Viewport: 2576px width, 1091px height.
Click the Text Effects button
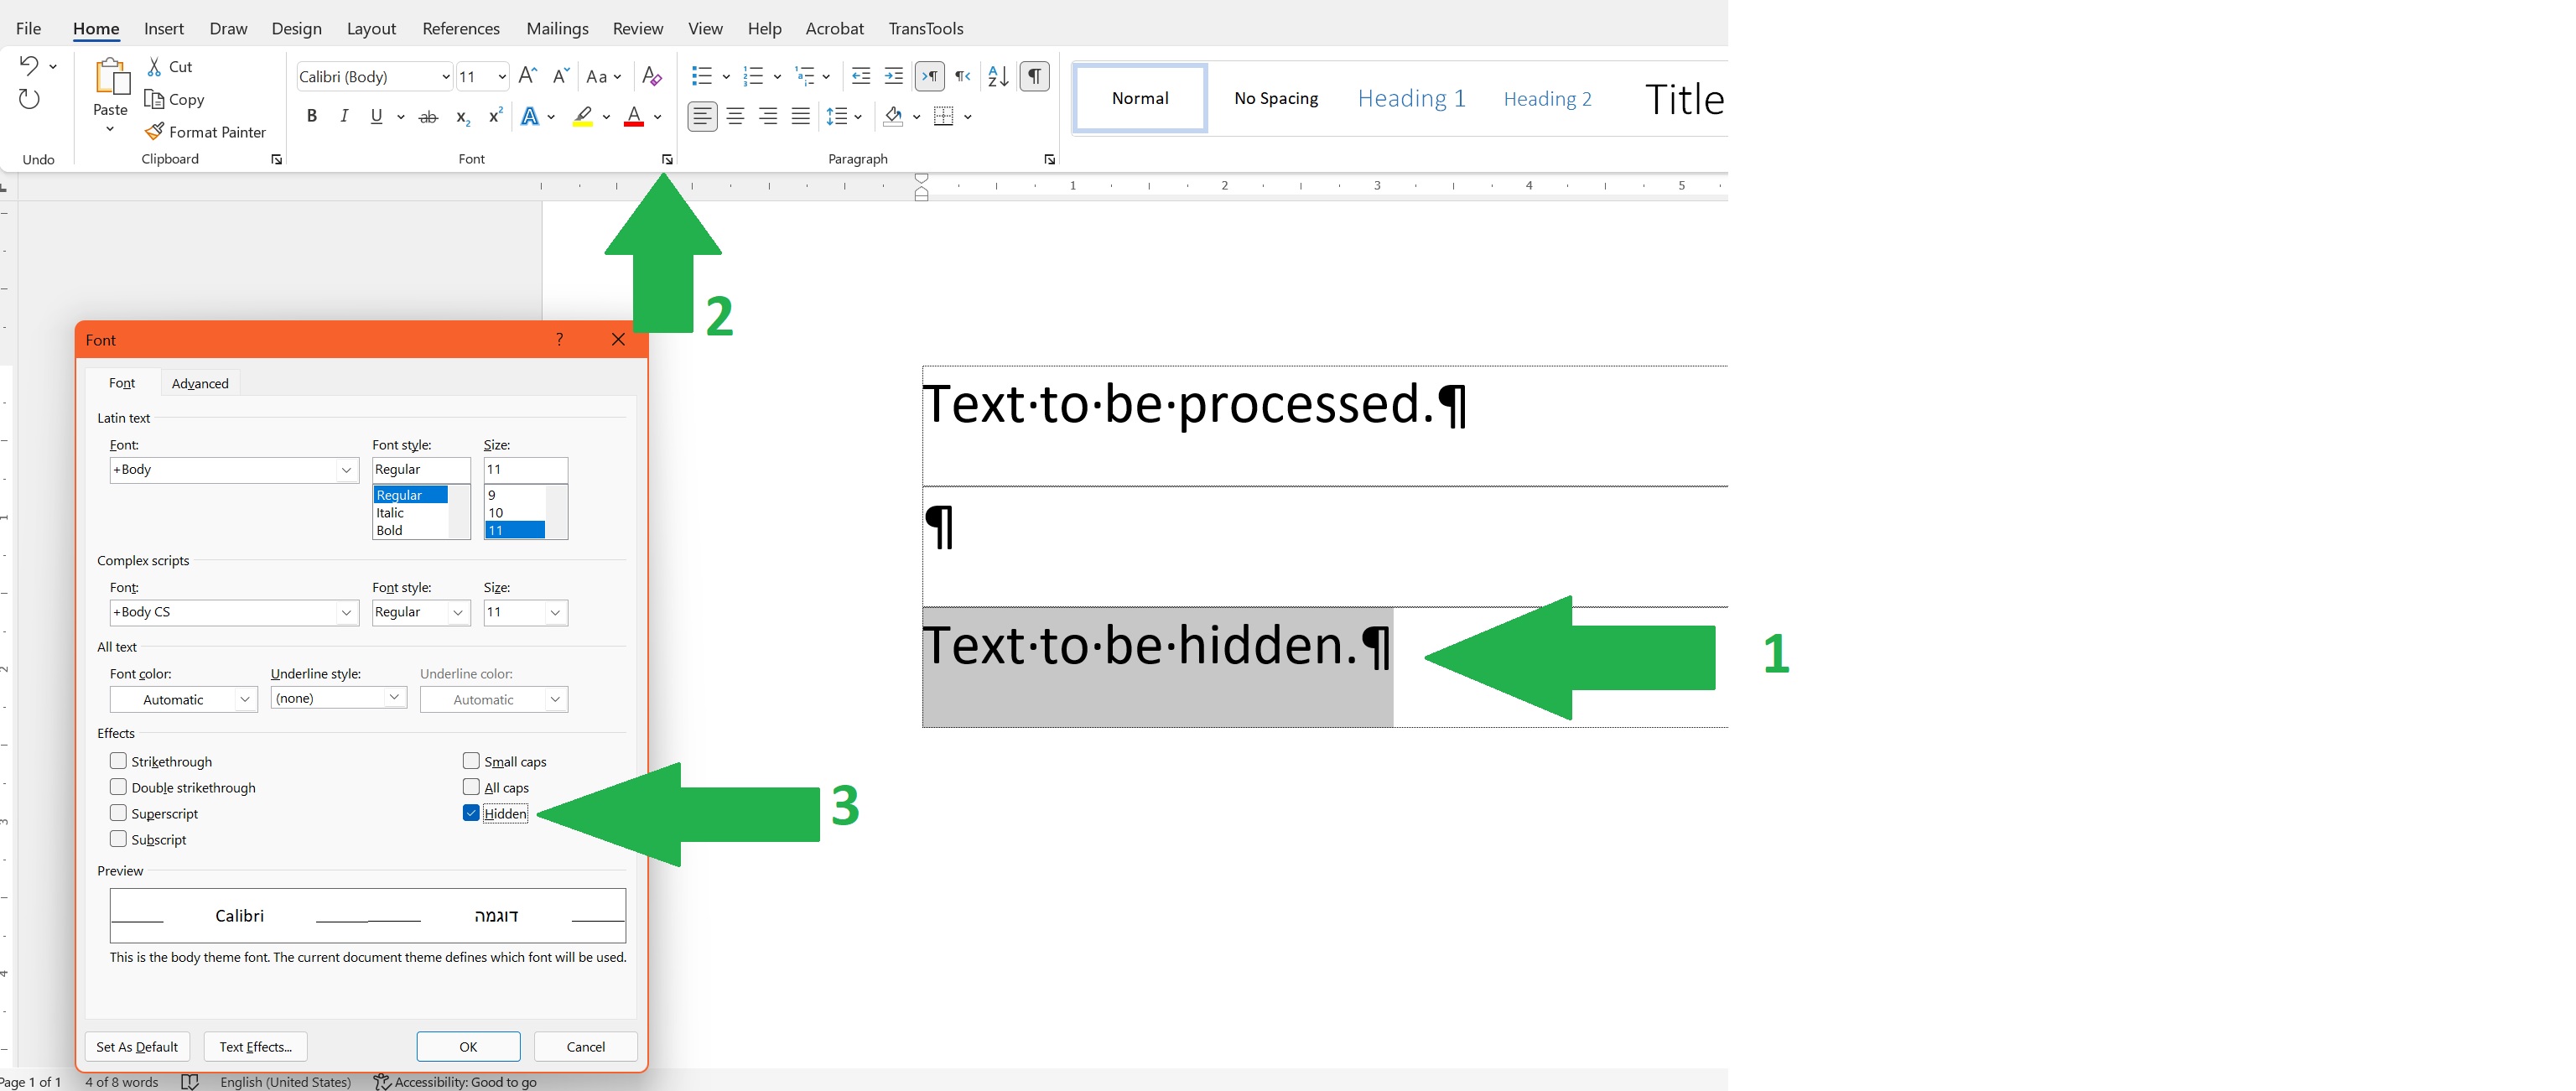[255, 1045]
